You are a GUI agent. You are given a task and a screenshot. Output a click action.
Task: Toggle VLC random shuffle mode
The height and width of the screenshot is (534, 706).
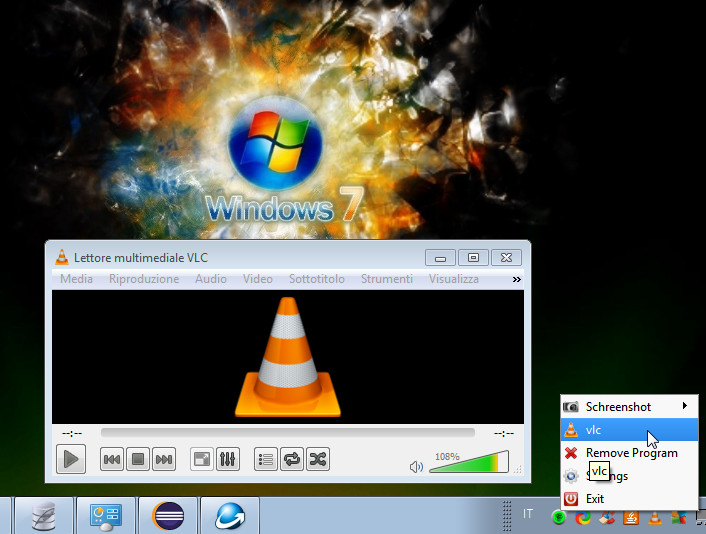click(318, 459)
